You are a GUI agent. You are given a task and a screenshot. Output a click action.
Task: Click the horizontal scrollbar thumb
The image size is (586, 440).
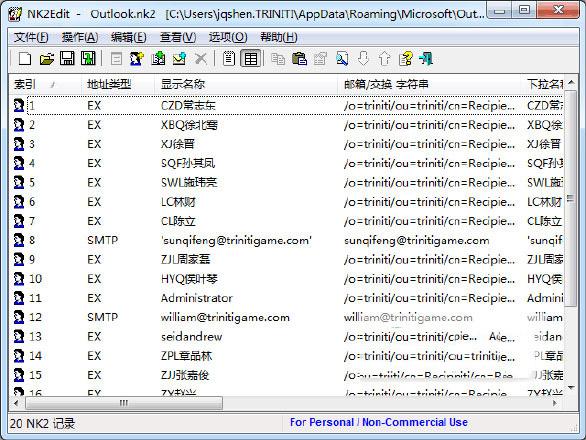[124, 403]
